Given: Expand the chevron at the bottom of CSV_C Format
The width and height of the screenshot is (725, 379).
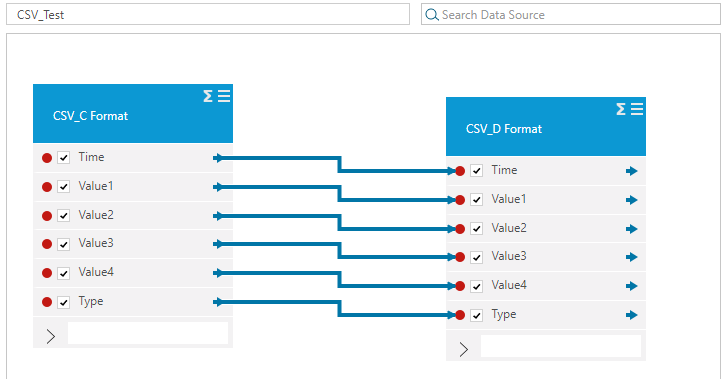Looking at the screenshot, I should tap(50, 336).
